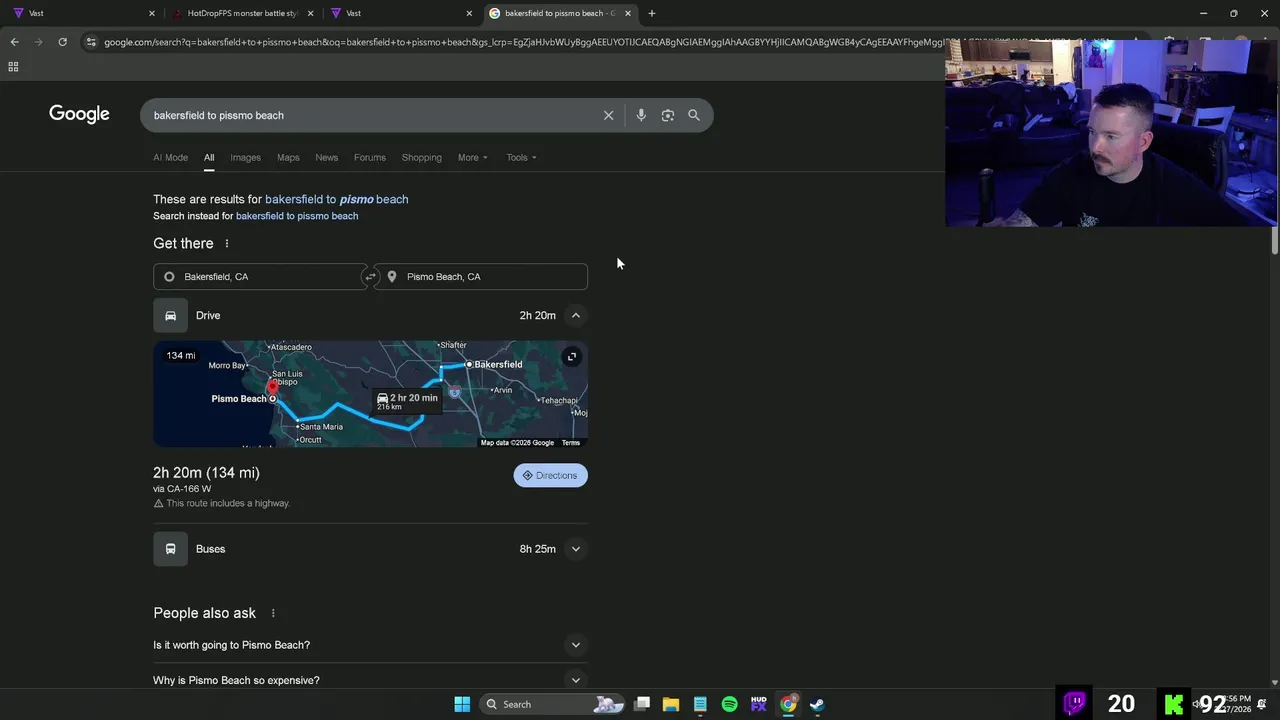The image size is (1280, 720).
Task: Submit search with magnifying glass icon
Action: pos(694,115)
